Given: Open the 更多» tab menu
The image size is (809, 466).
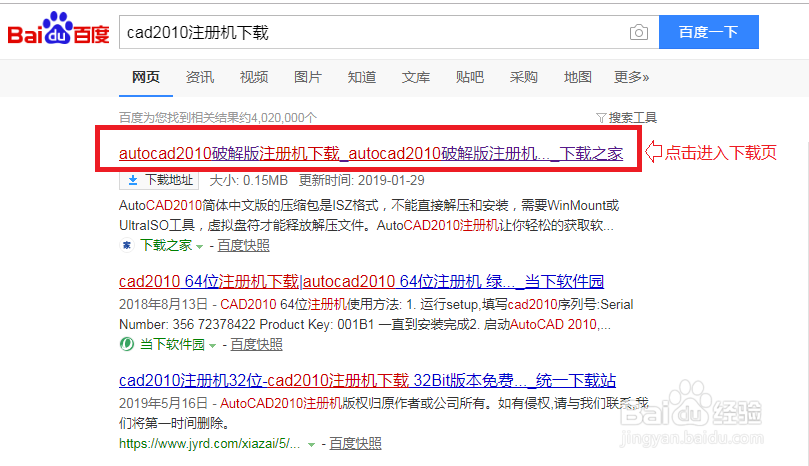Looking at the screenshot, I should pos(632,77).
